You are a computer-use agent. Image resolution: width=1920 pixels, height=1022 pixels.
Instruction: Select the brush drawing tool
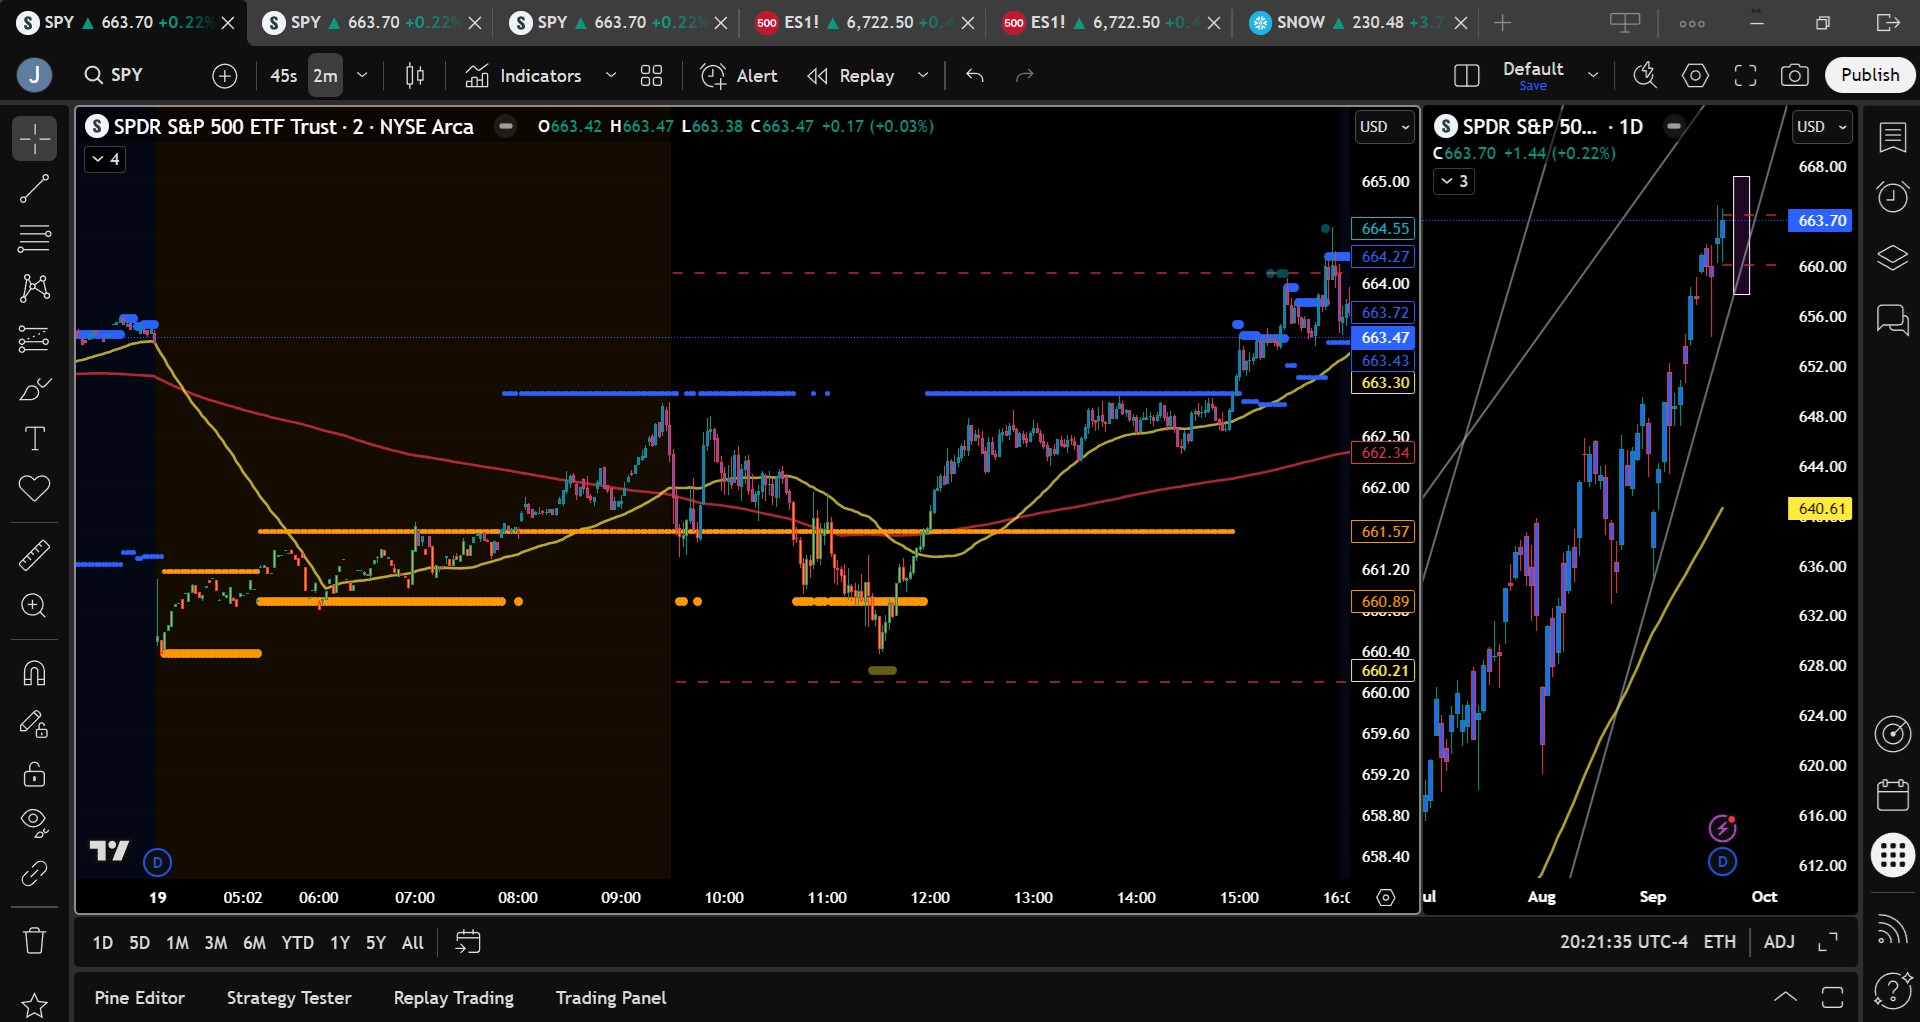click(34, 389)
